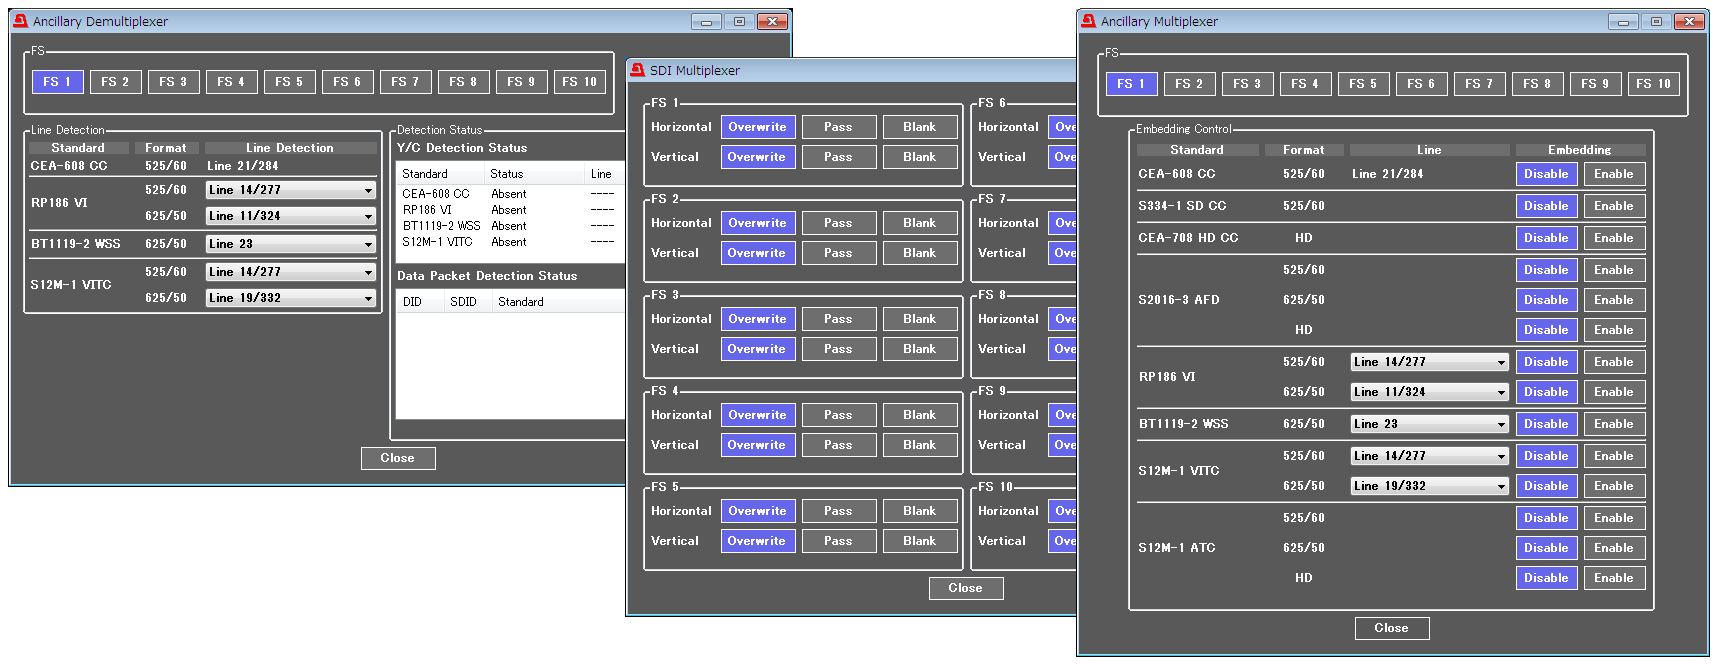Click Close button in Ancillary Demultiplexer dialog
Screen dimensions: 1717x667
[x=397, y=458]
